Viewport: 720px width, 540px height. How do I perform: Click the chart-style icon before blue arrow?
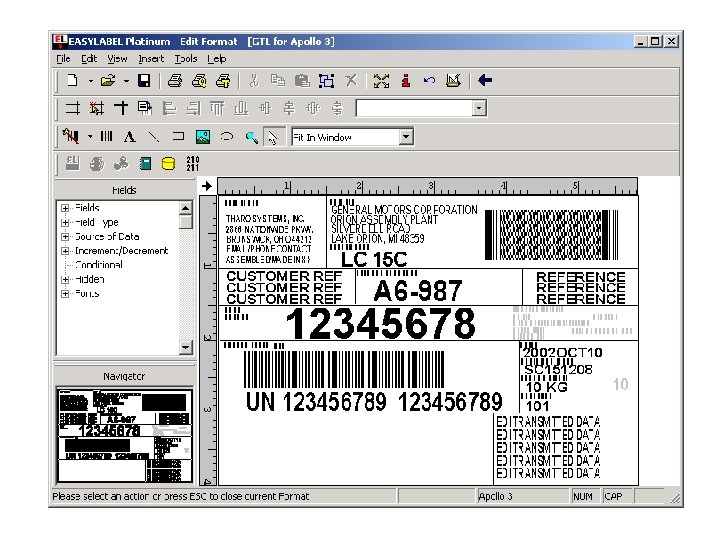coord(453,81)
